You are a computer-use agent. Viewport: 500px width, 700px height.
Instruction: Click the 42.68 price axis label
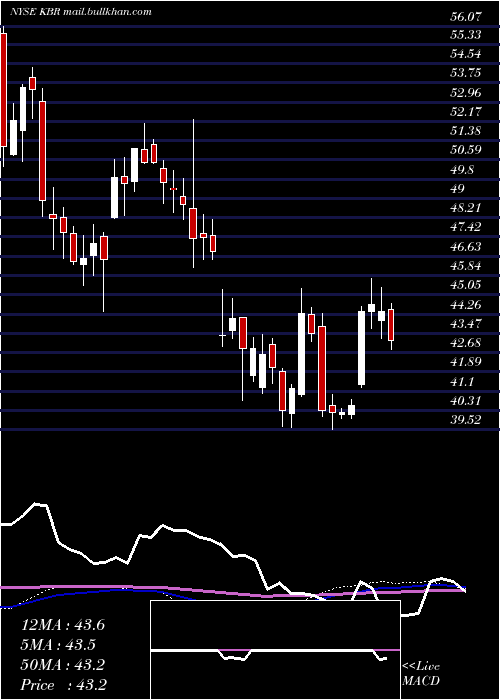click(466, 342)
